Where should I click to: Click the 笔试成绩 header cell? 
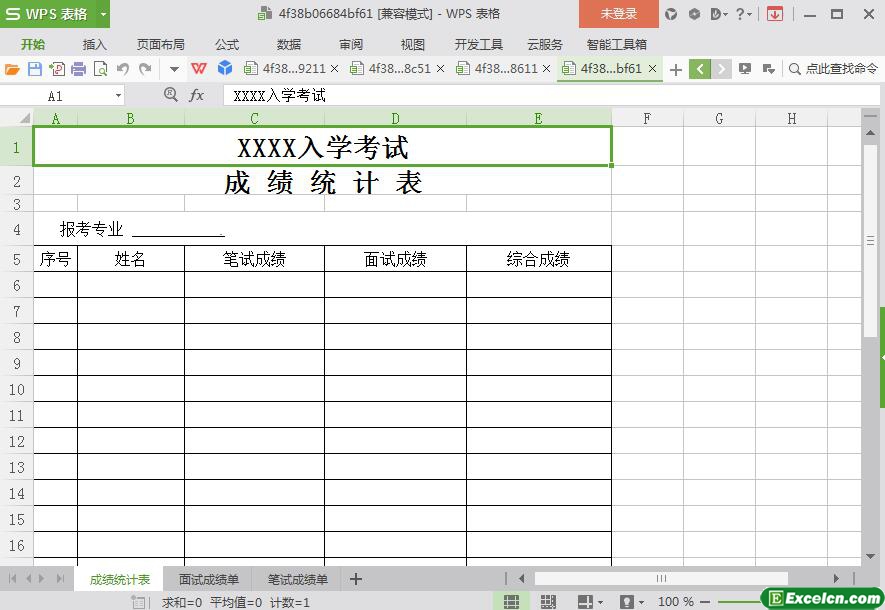pos(255,259)
